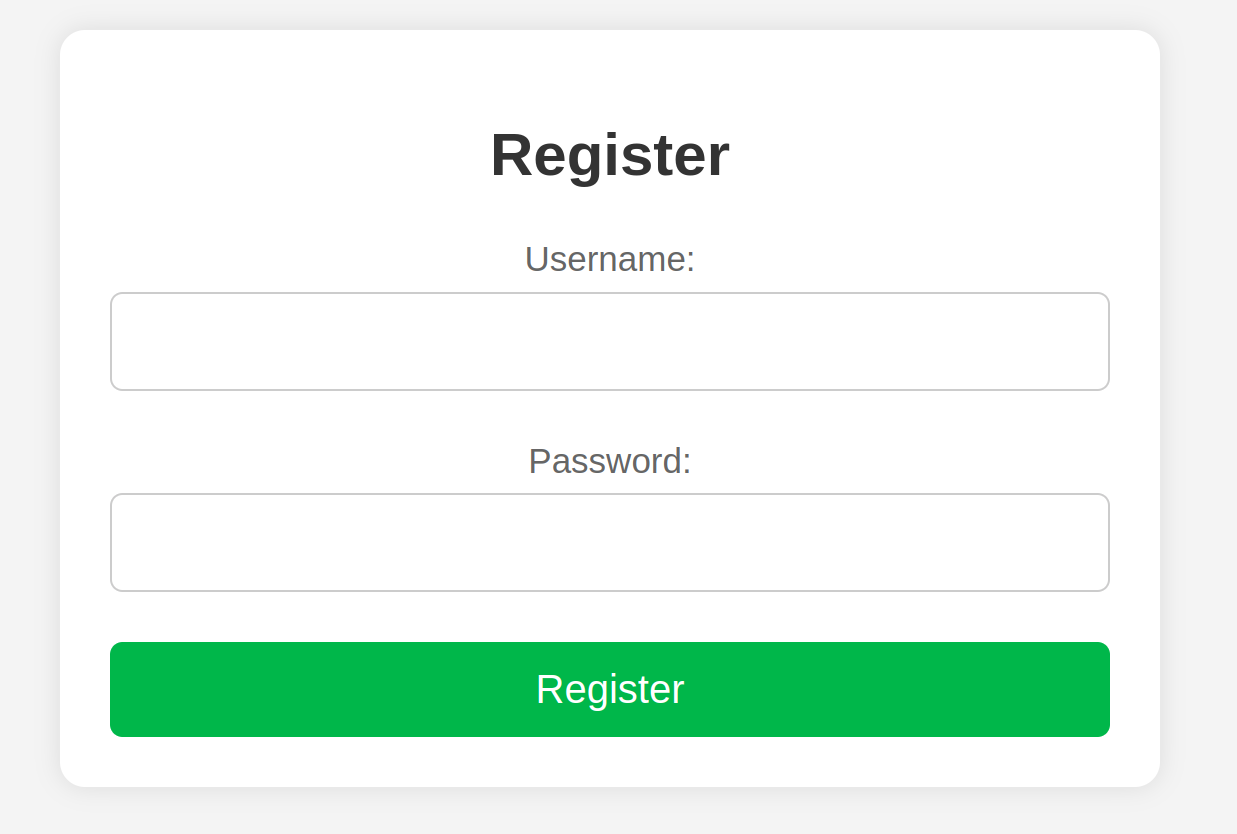Place cursor in the Password box

(x=610, y=542)
